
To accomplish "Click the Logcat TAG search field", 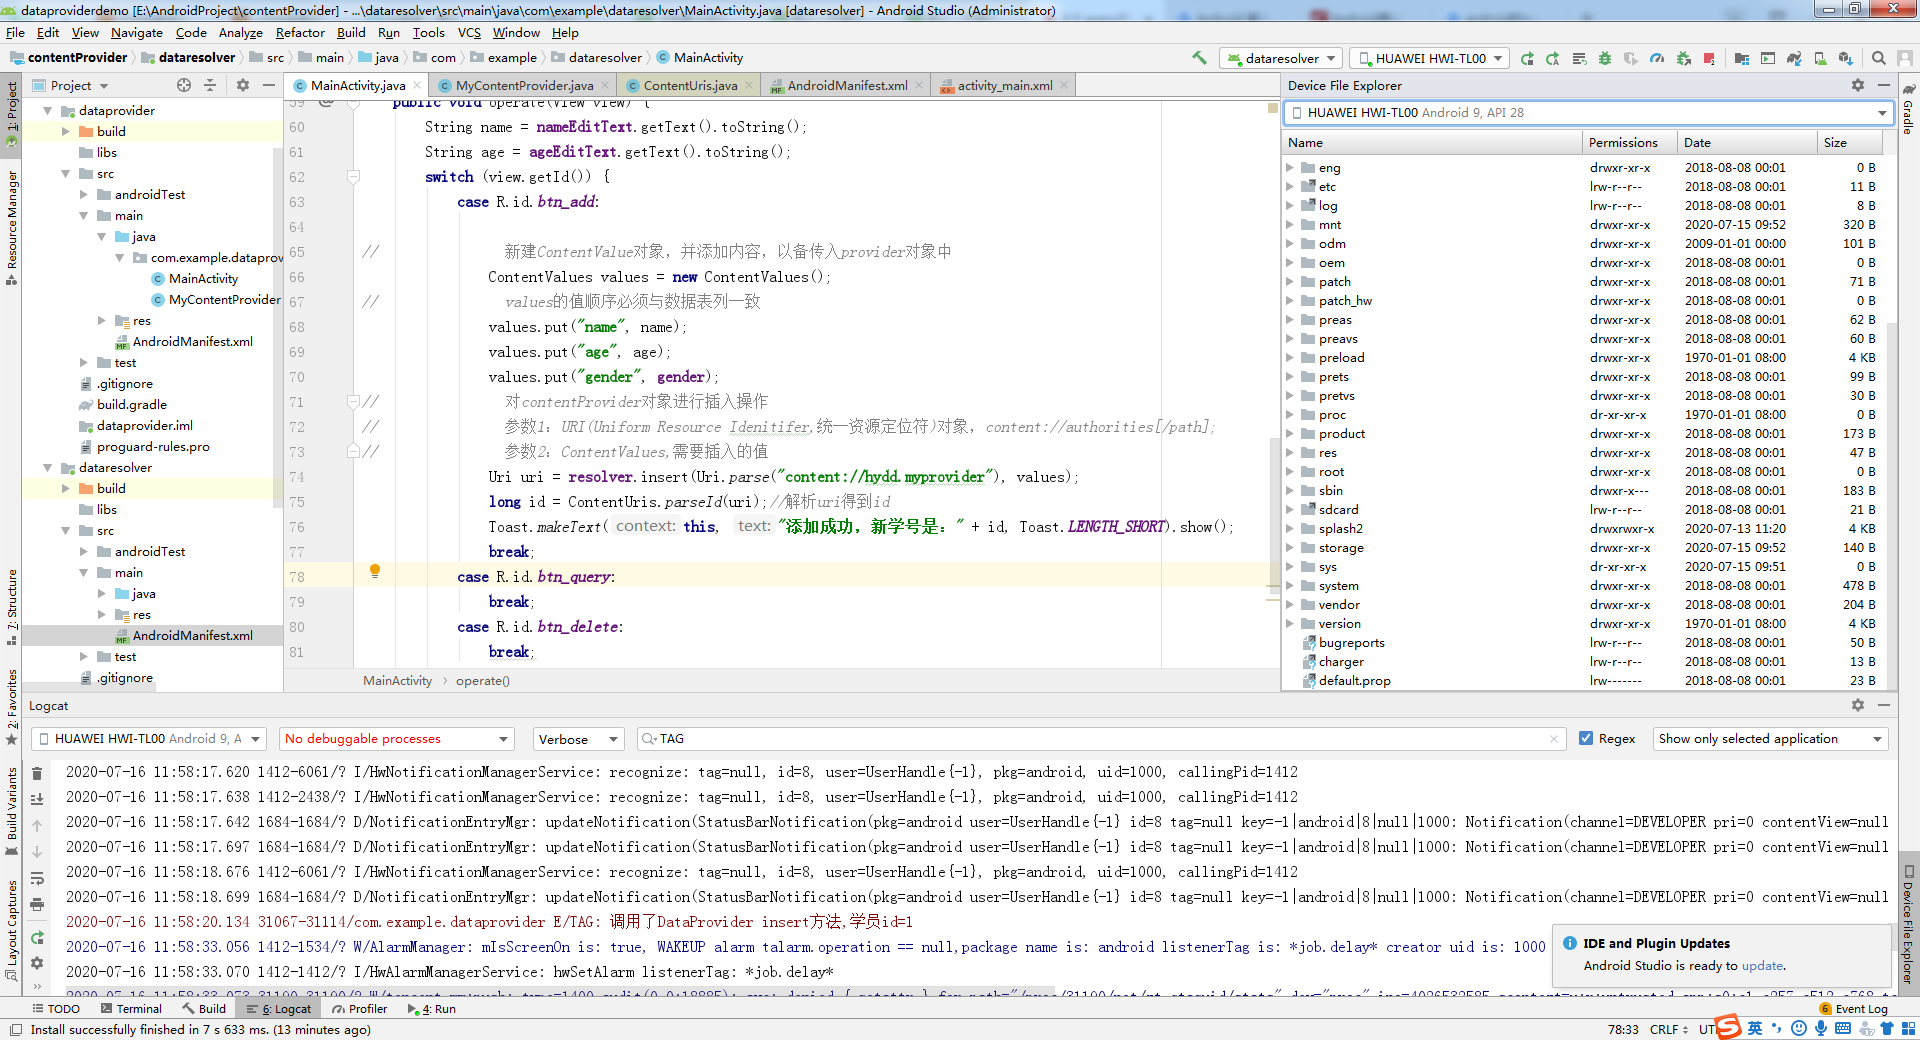I will tap(1100, 739).
